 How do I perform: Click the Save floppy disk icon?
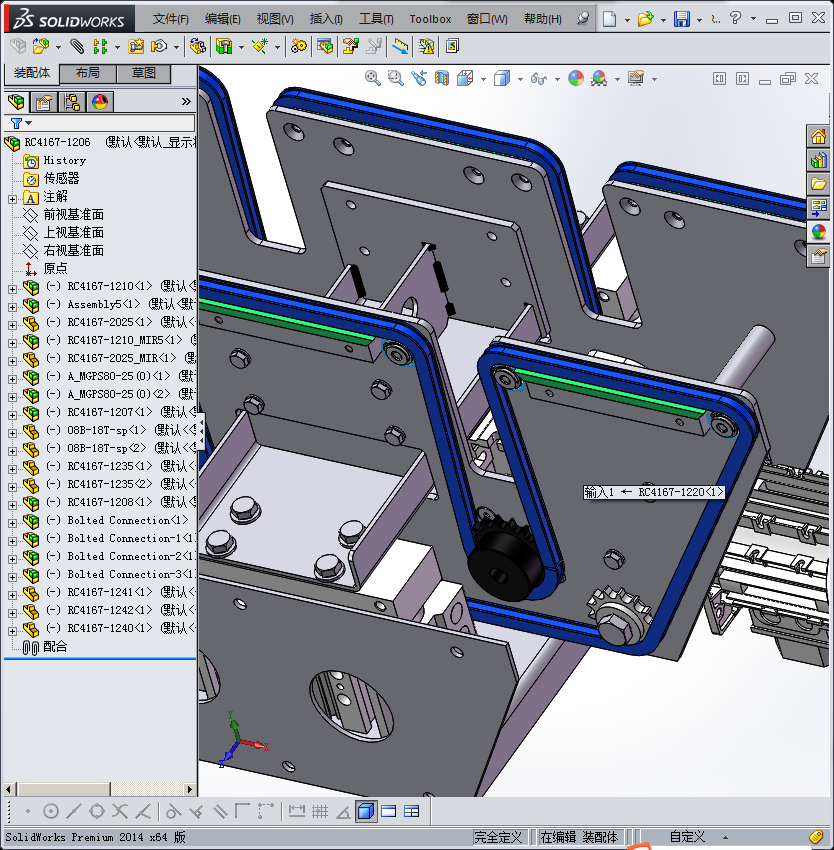pos(681,19)
